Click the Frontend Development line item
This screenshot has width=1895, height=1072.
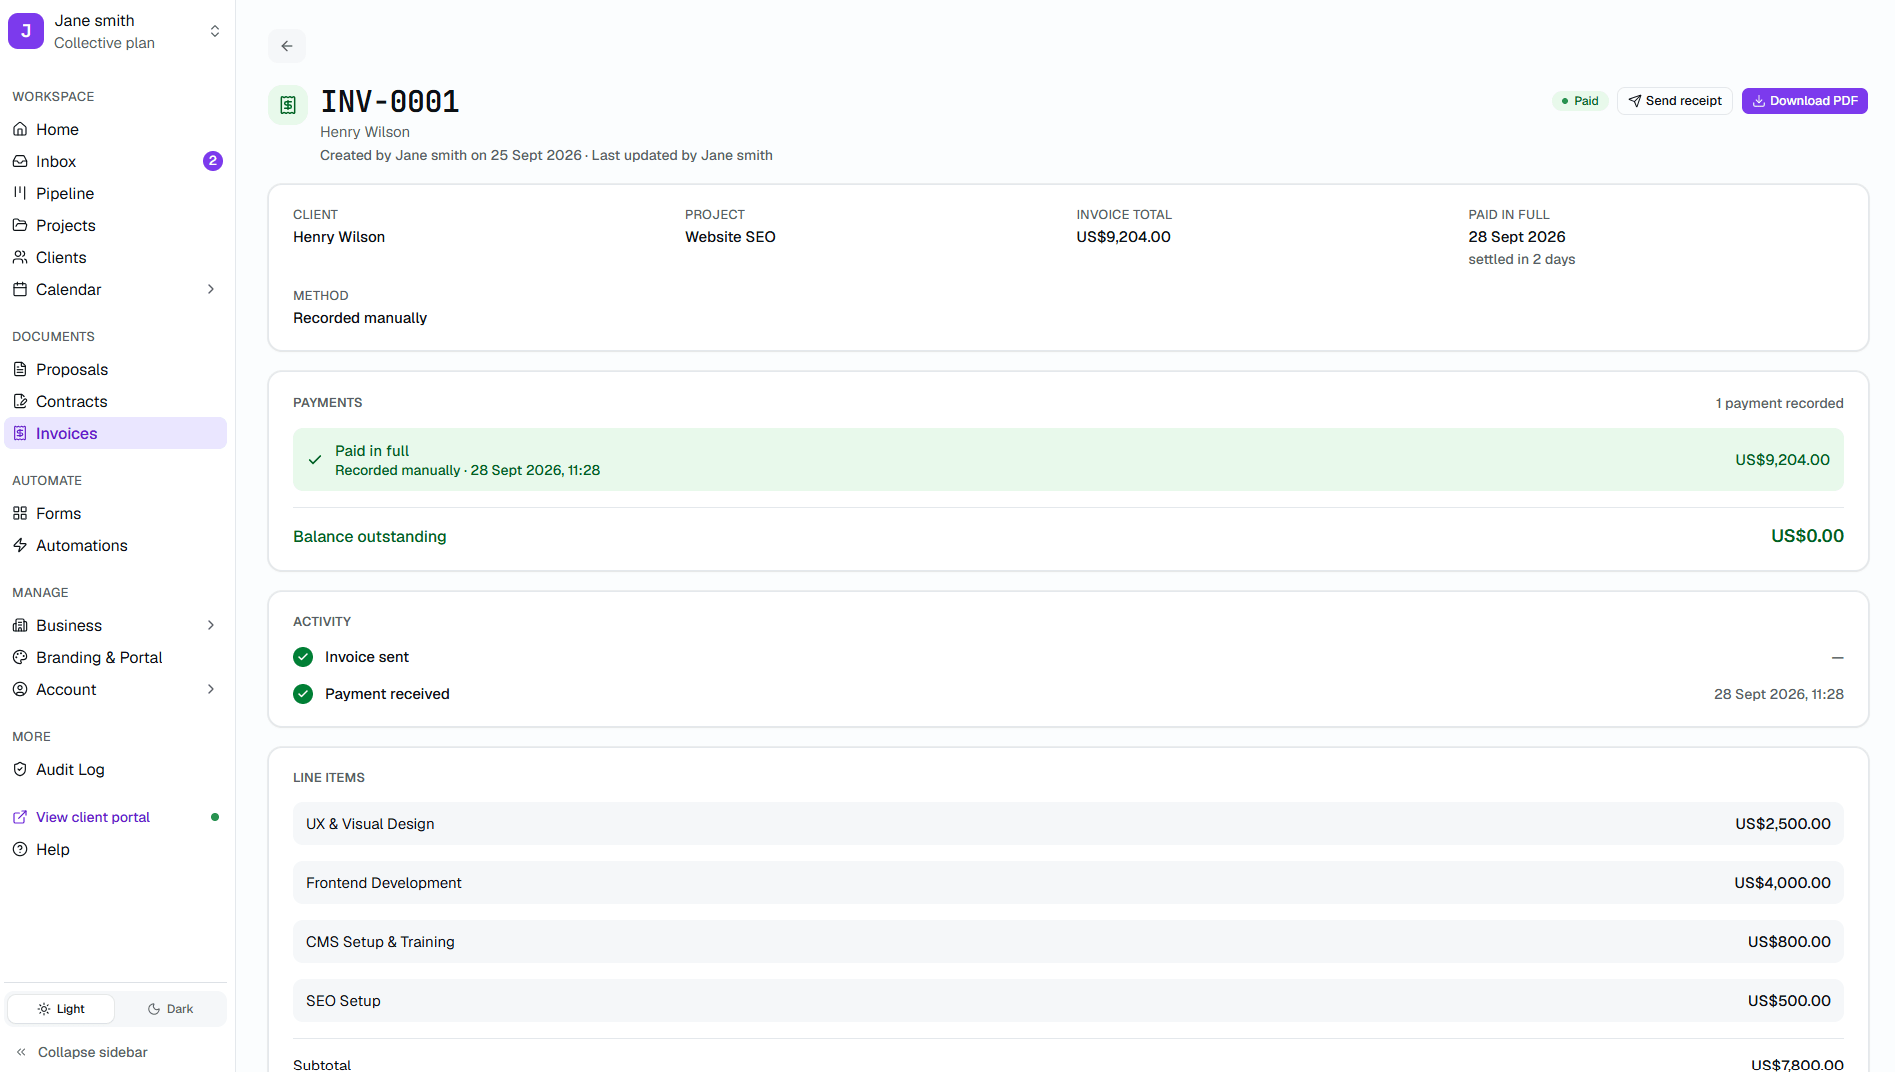(1068, 883)
